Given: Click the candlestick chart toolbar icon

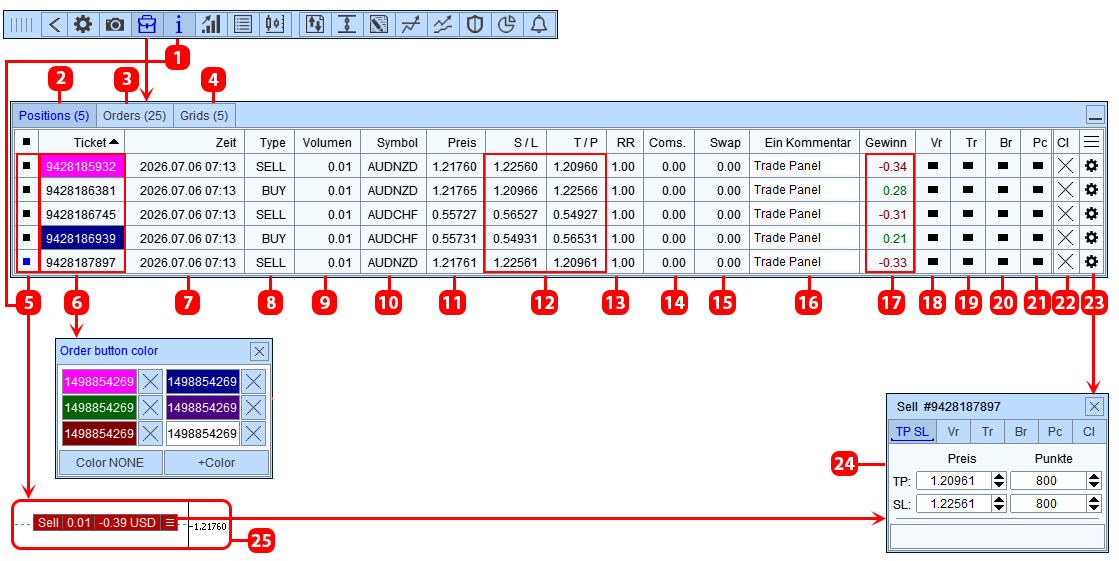Looking at the screenshot, I should tap(275, 24).
